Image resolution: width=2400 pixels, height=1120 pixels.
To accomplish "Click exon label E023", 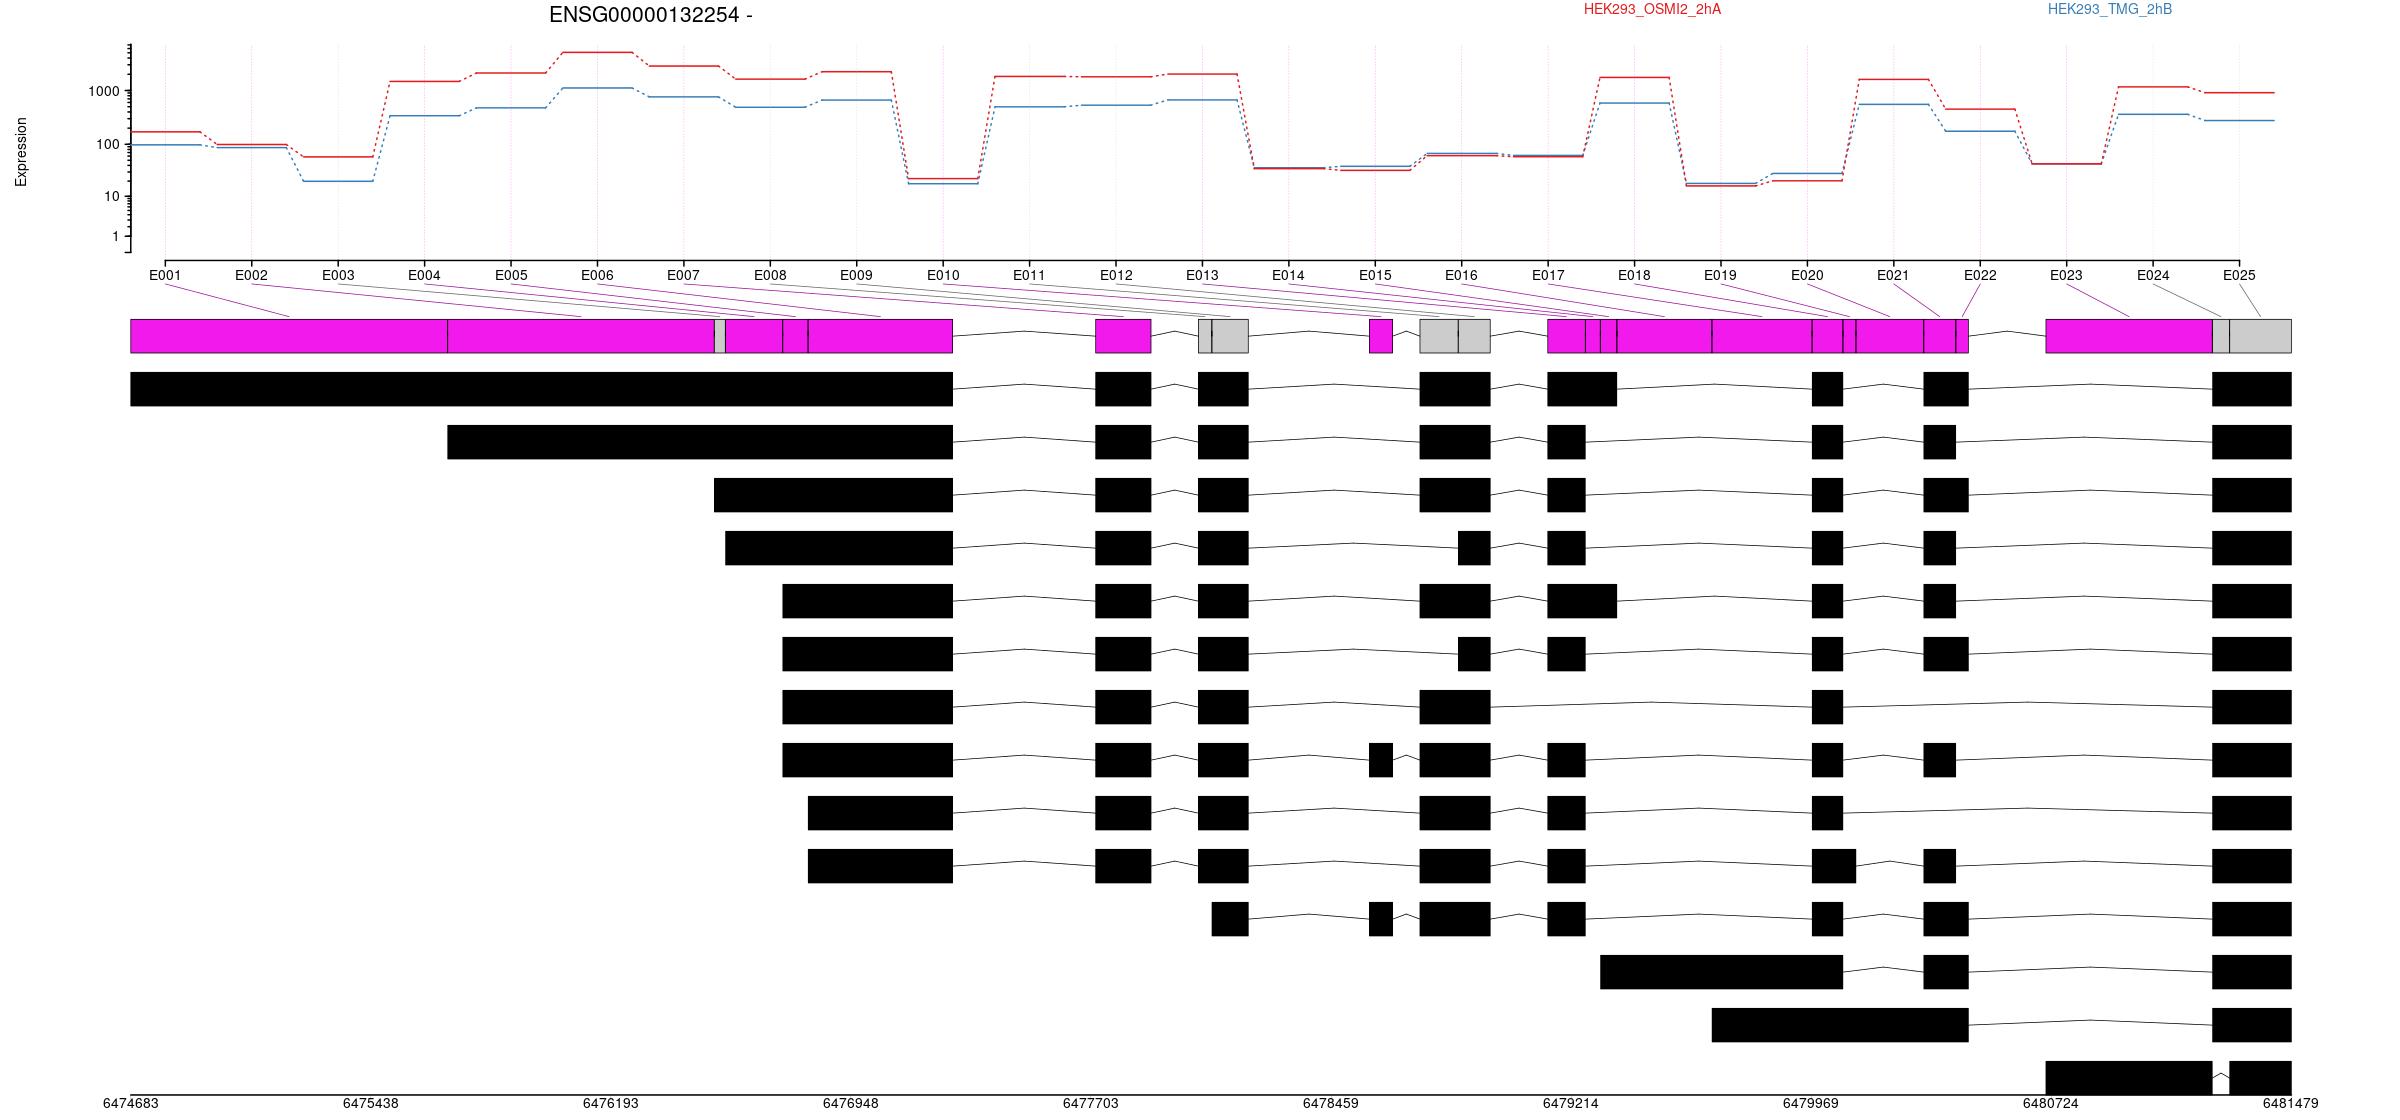I will (2066, 275).
